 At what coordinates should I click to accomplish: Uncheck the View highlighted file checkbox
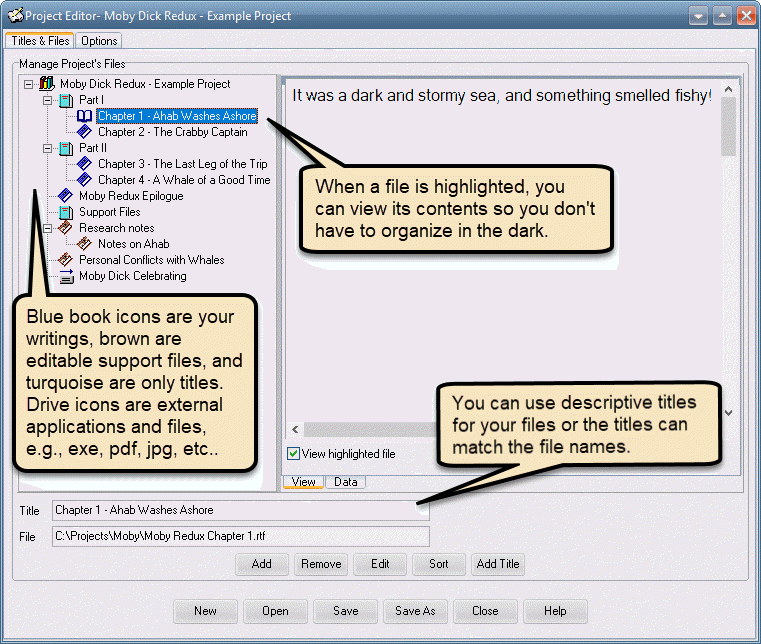tap(293, 454)
